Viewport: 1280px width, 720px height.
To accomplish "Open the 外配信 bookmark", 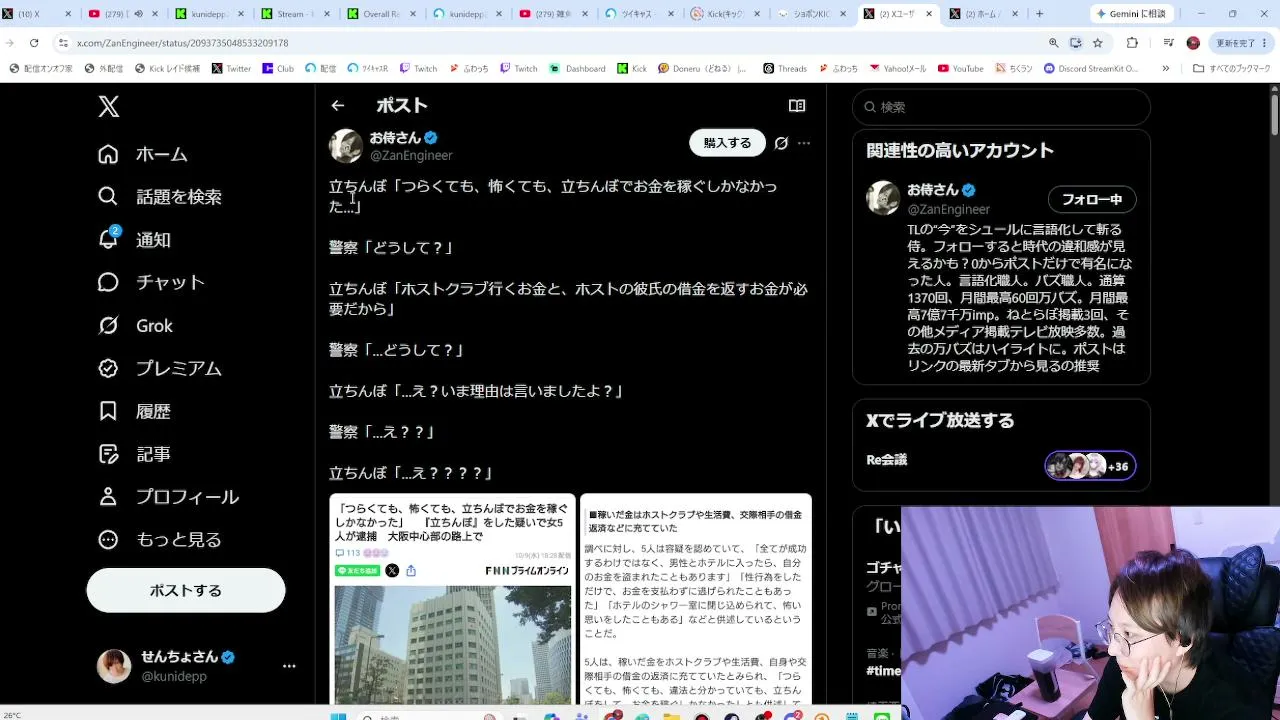I will pos(104,69).
